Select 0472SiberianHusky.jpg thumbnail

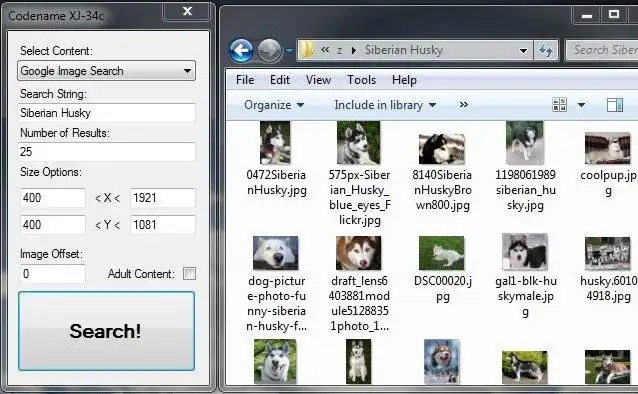click(275, 143)
